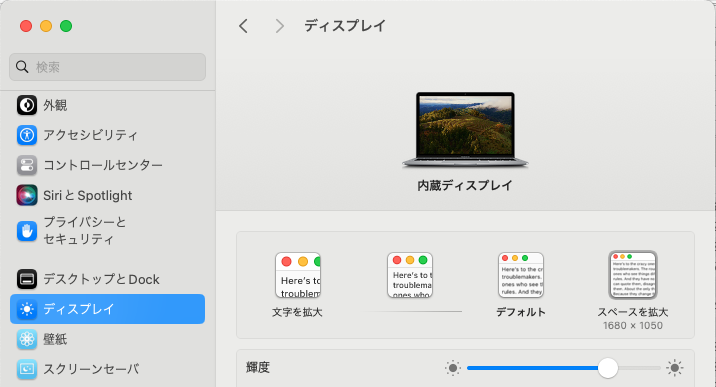Click the スクリーンセーバ label in sidebar
Viewport: 716px width, 387px height.
[x=91, y=369]
